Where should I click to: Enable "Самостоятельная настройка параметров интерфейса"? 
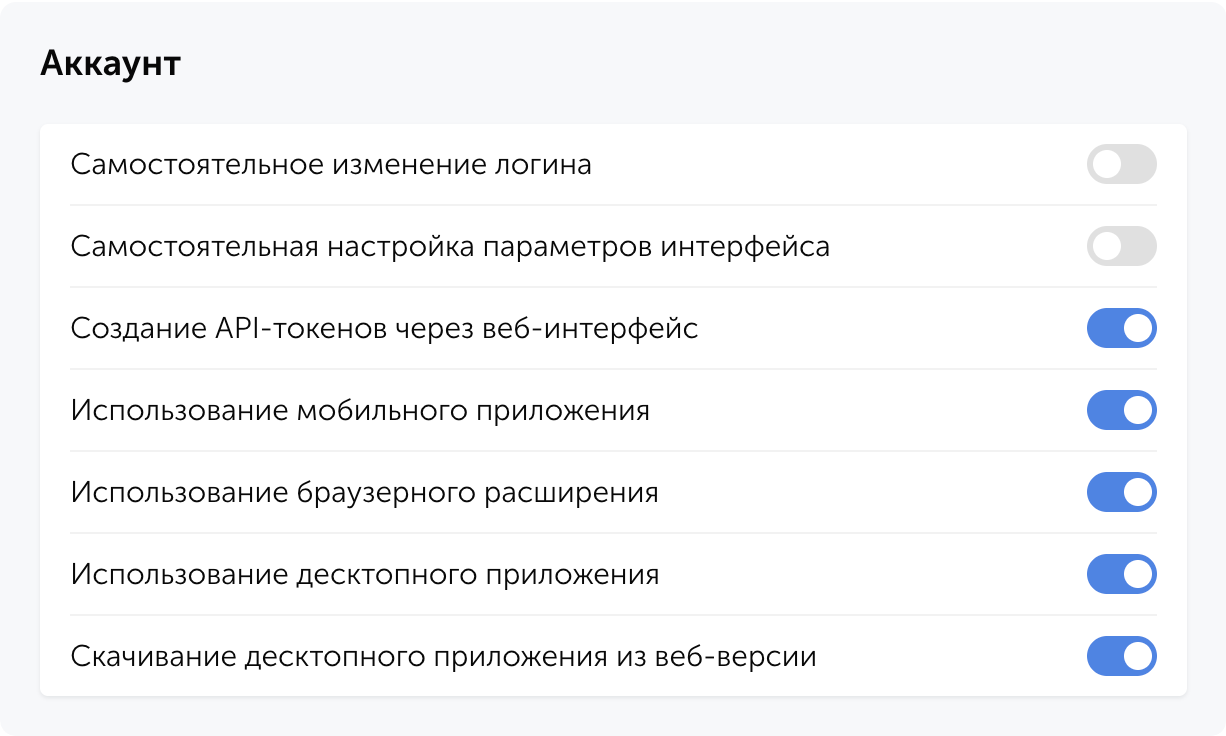point(1121,246)
